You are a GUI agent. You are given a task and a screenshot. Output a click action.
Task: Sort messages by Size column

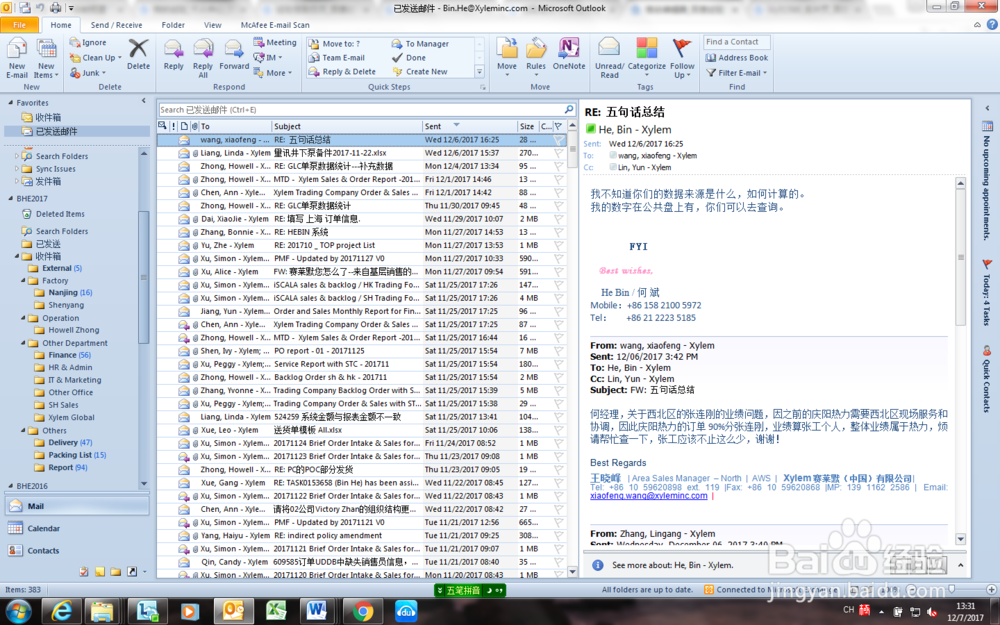point(527,126)
